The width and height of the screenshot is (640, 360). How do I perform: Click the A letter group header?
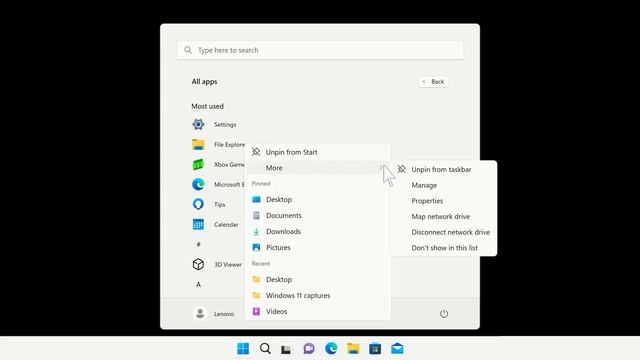pos(198,284)
